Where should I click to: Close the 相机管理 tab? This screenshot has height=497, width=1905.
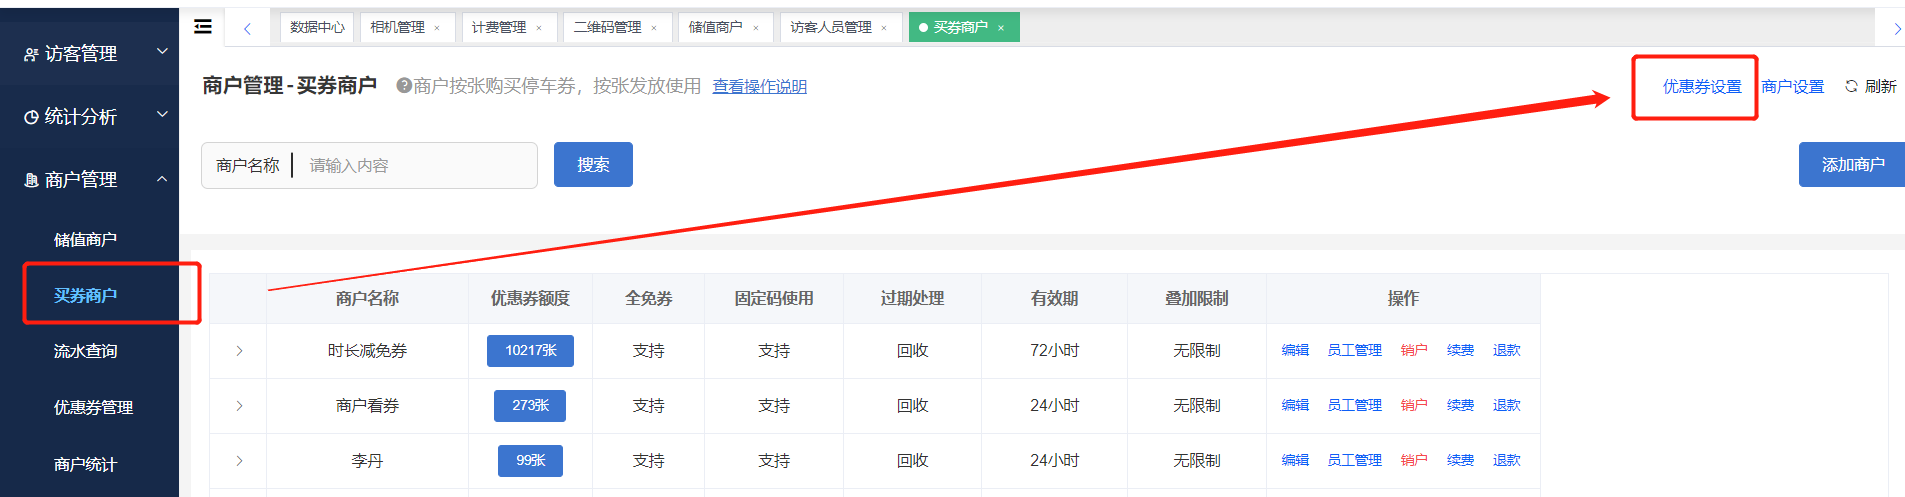tap(437, 28)
